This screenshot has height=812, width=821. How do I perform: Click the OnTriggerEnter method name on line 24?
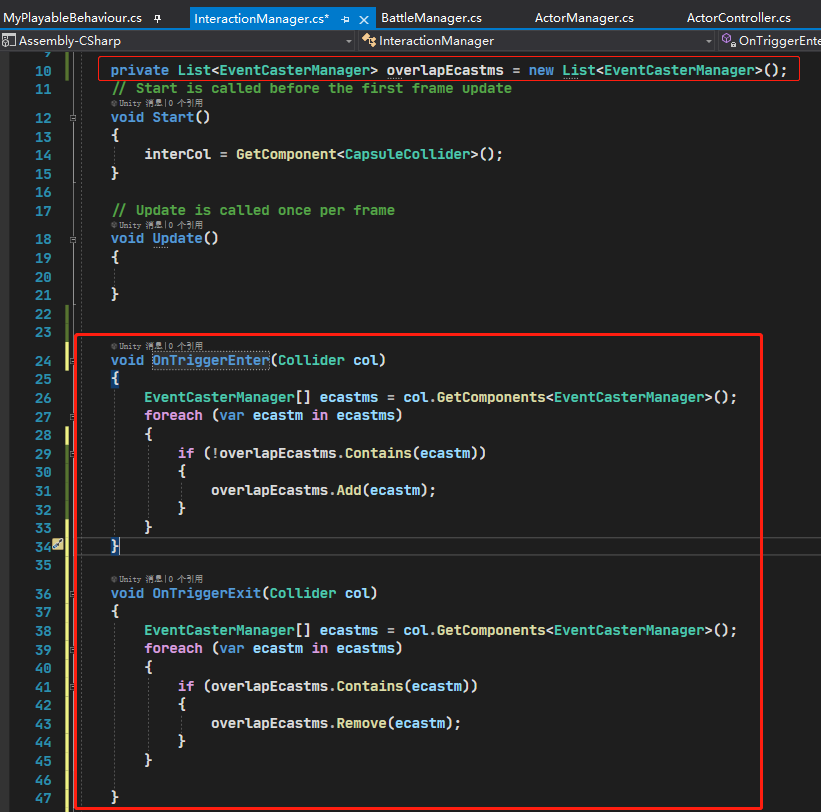[x=210, y=360]
